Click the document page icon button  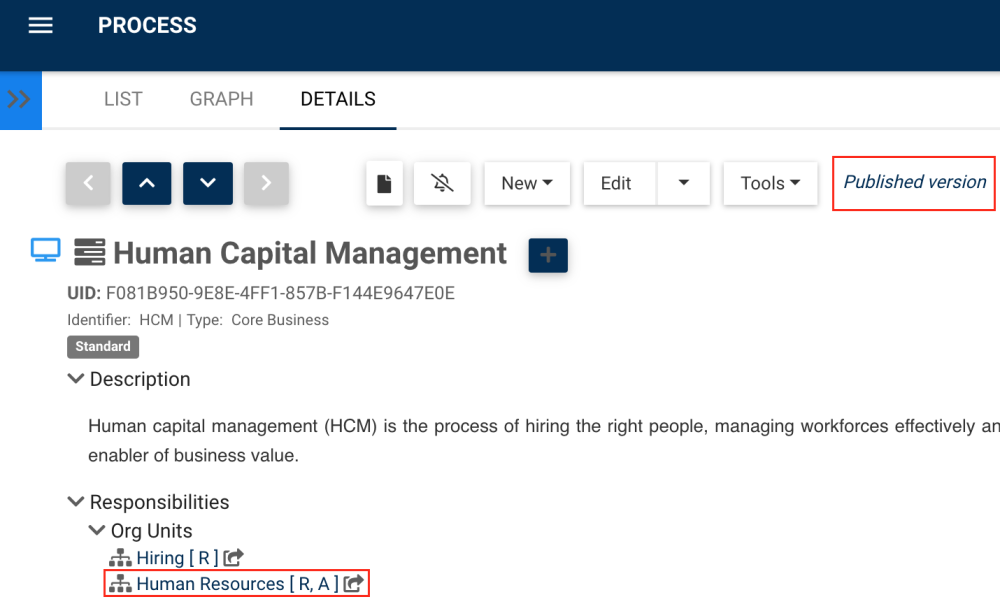[x=384, y=184]
